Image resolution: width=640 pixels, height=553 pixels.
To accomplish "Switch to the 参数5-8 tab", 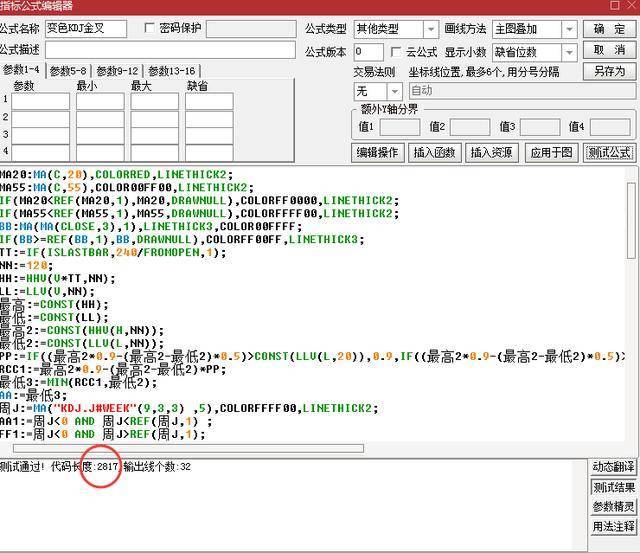I will tap(68, 71).
